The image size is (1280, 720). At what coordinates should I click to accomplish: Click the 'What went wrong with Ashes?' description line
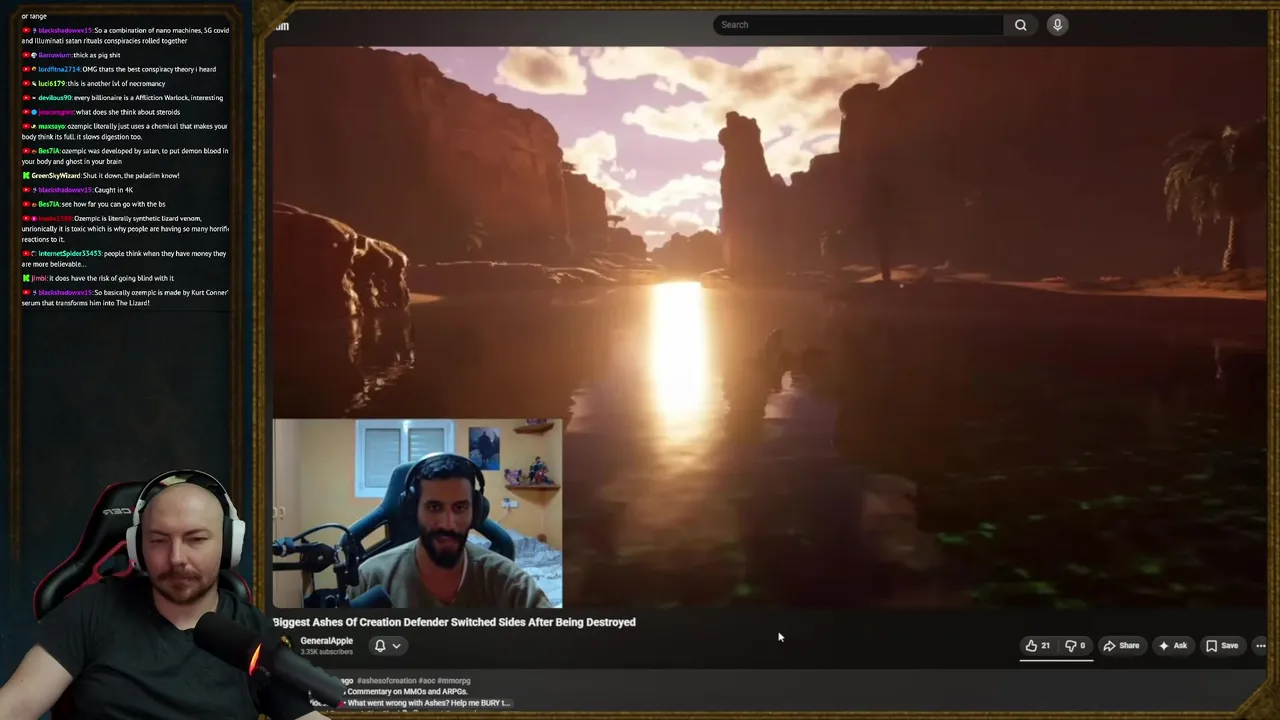tap(429, 703)
